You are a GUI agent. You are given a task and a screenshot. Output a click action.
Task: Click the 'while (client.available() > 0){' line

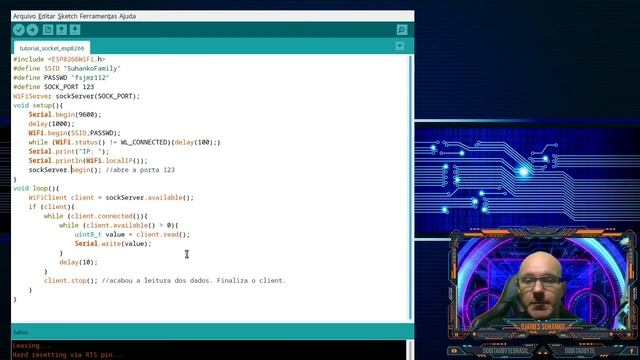coord(119,225)
